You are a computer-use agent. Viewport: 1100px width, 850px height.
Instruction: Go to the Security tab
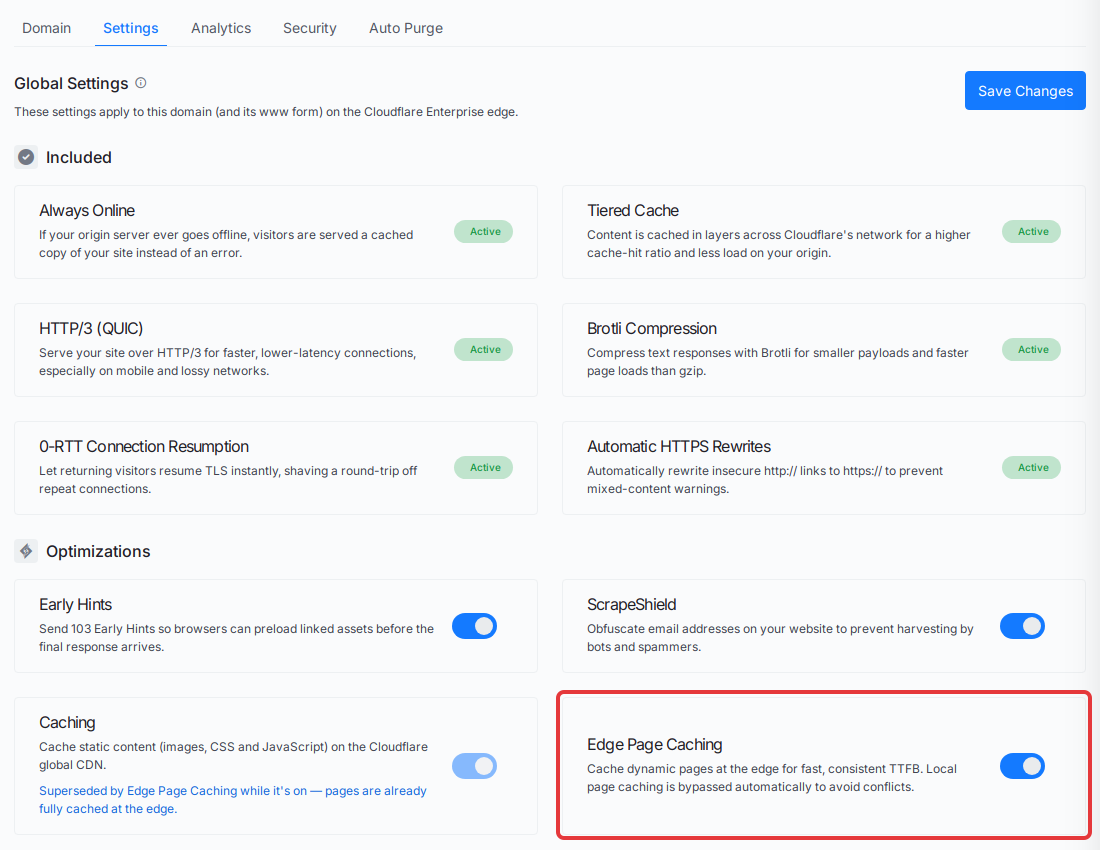point(309,28)
